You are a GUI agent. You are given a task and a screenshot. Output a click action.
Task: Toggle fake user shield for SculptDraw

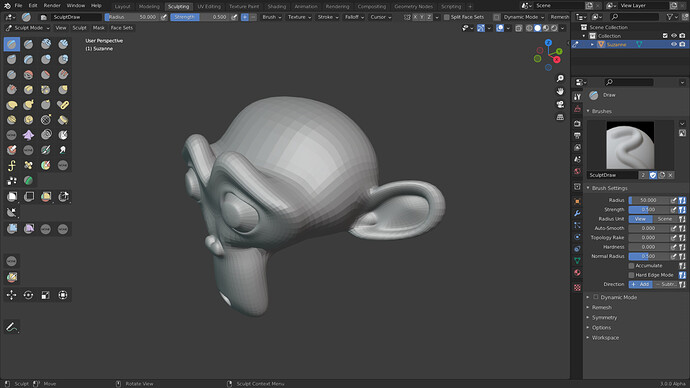coord(653,175)
